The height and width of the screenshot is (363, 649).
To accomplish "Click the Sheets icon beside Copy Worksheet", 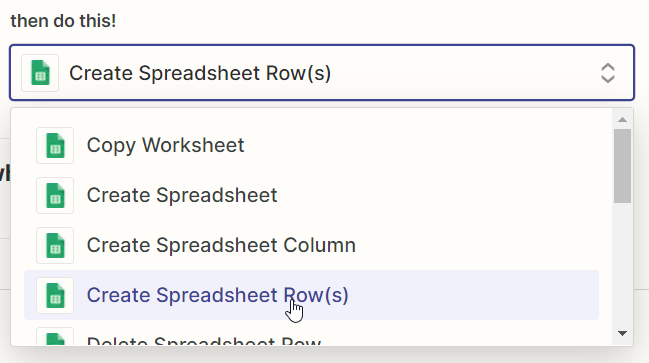I will (55, 145).
